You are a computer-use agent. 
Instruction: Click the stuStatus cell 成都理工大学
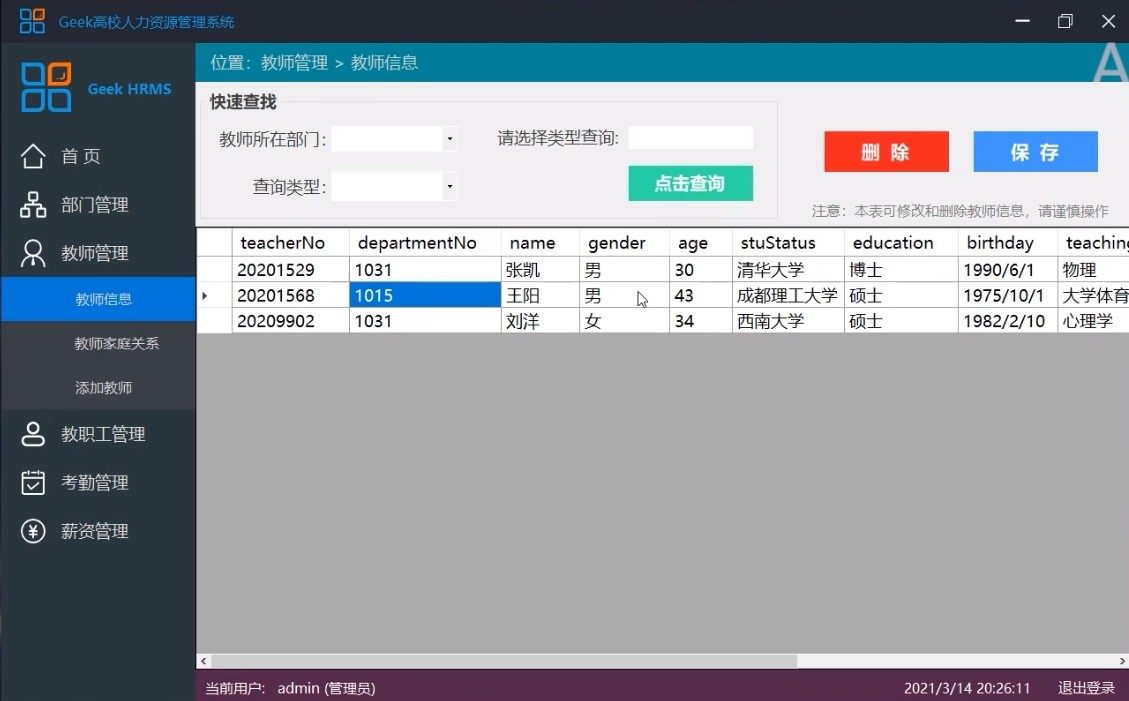click(788, 296)
